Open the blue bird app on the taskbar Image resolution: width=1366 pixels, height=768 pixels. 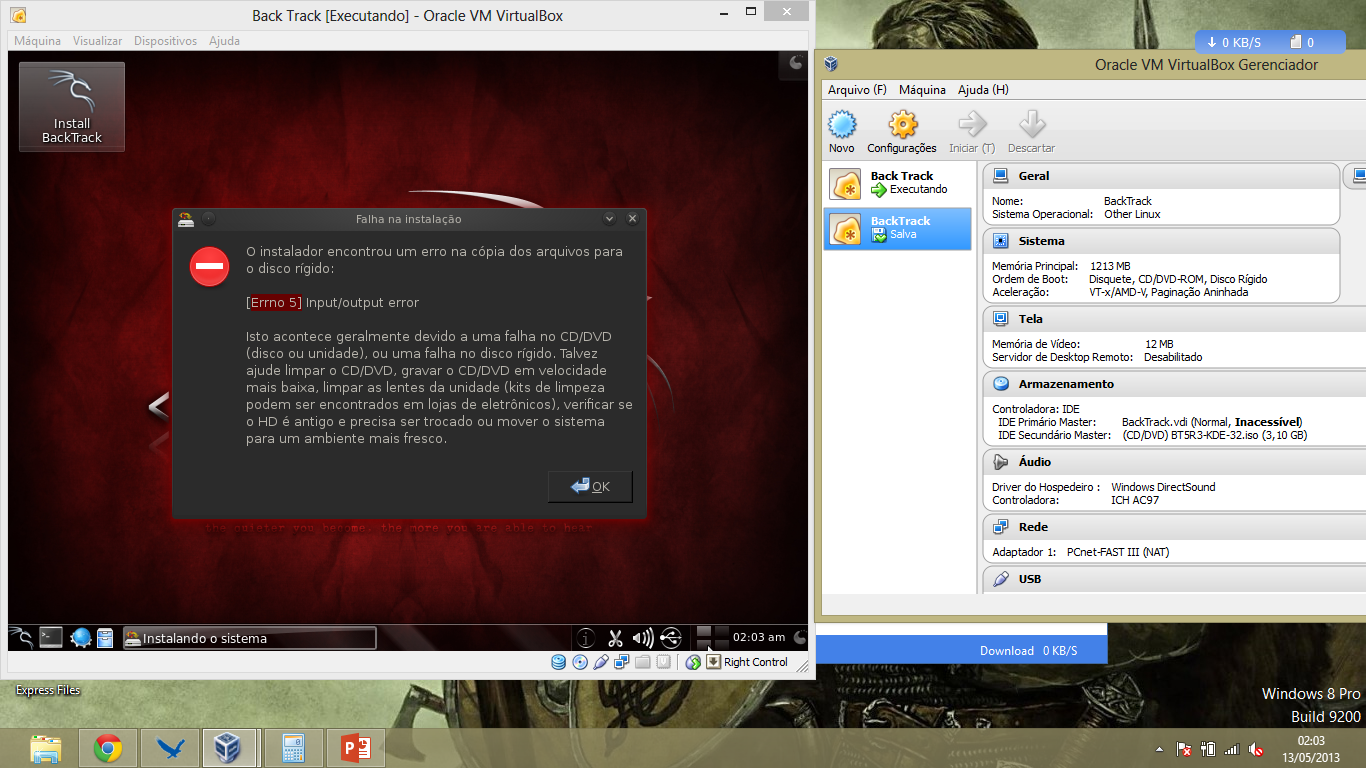169,748
